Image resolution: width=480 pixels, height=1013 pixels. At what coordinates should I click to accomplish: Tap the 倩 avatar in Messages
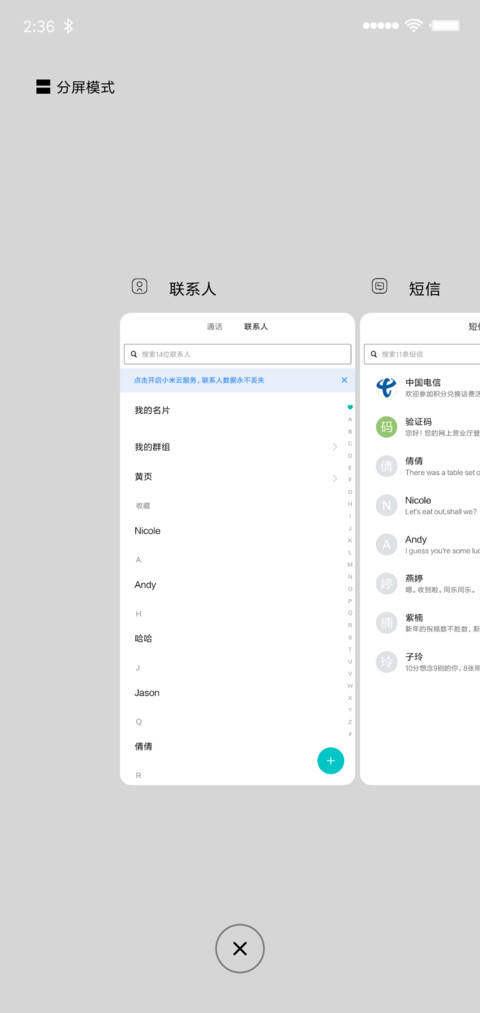pyautogui.click(x=386, y=466)
